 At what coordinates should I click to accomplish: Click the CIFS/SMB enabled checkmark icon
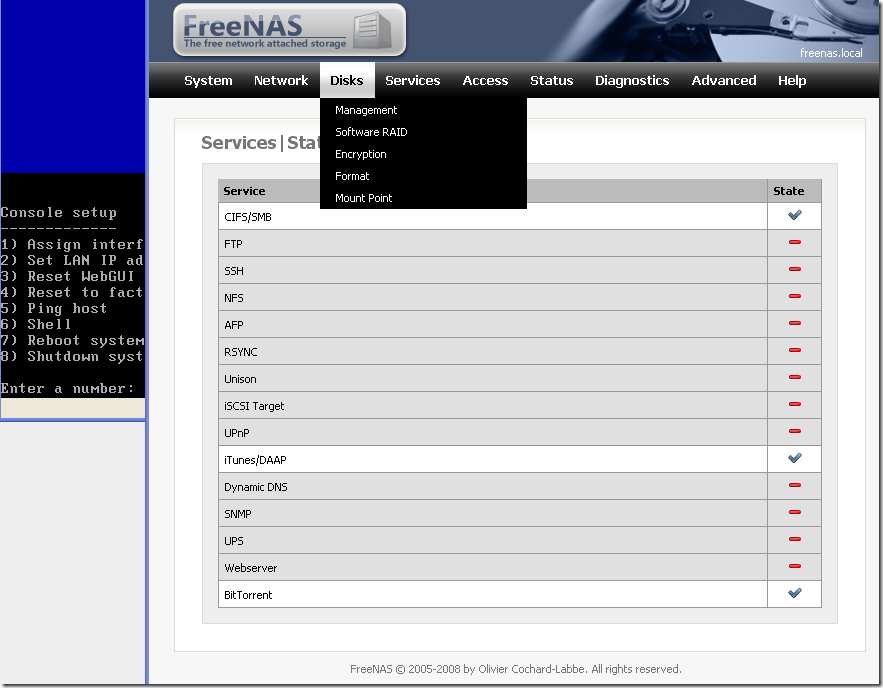795,215
